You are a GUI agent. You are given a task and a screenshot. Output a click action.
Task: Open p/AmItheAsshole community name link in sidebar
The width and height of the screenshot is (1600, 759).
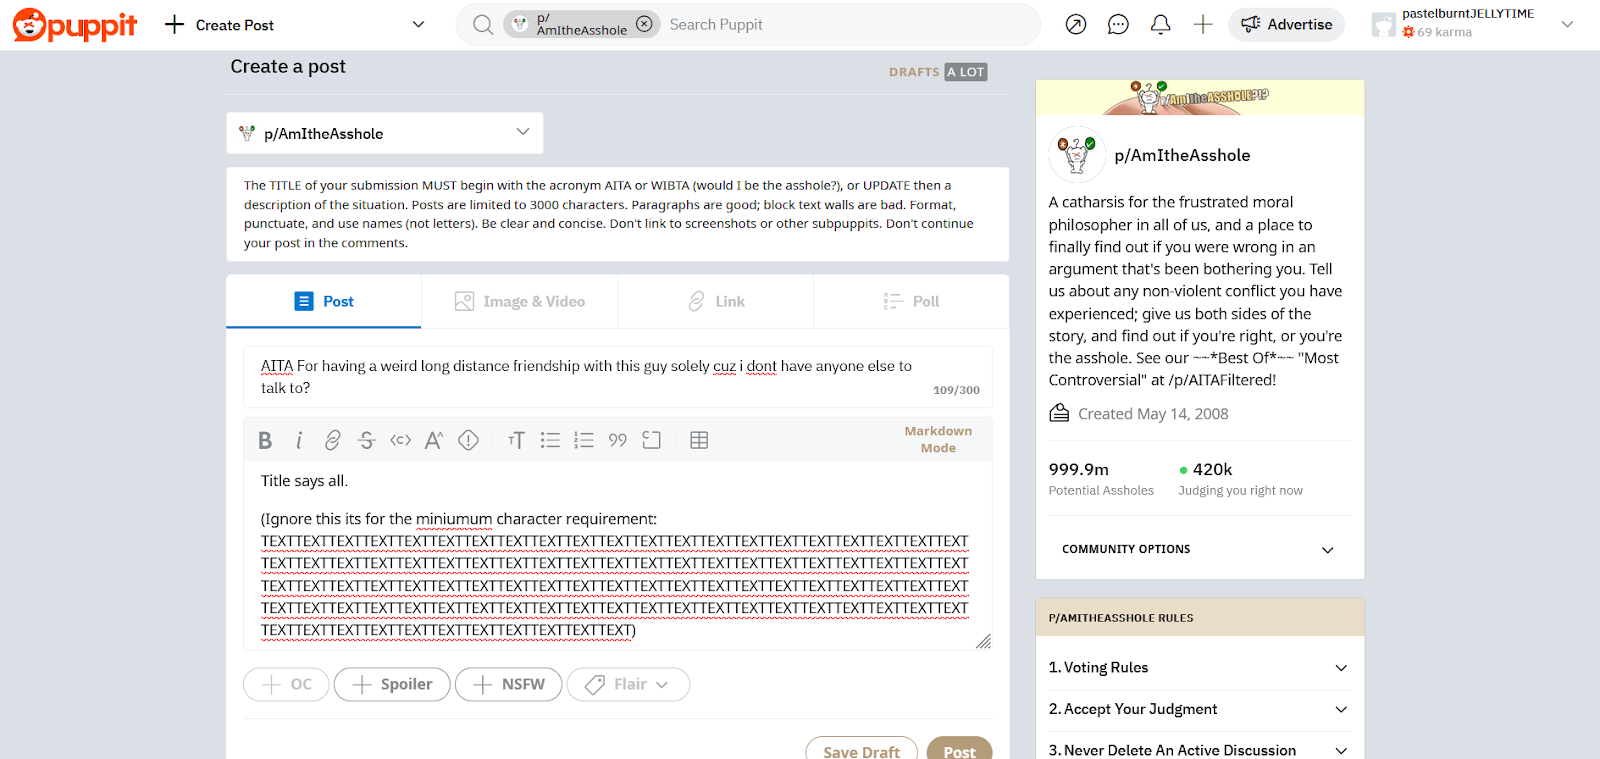pyautogui.click(x=1182, y=155)
